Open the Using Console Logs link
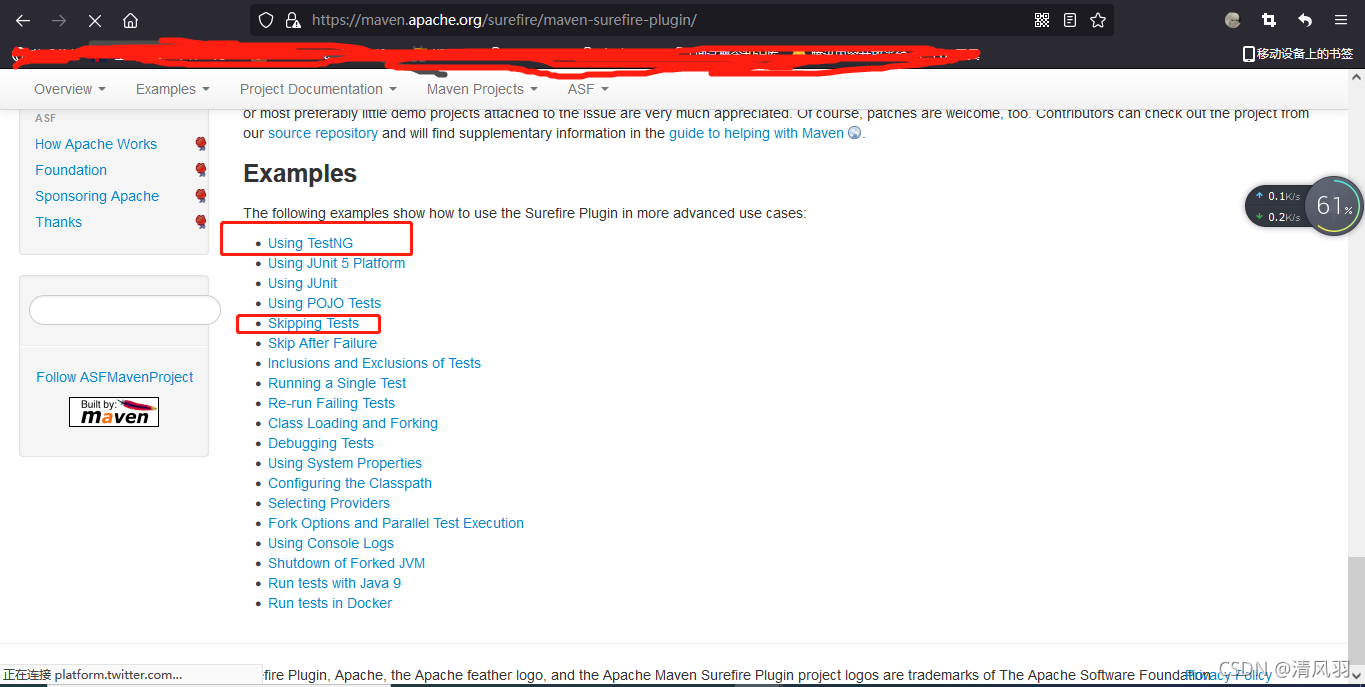Screen dimensions: 1365x687 click(x=331, y=543)
